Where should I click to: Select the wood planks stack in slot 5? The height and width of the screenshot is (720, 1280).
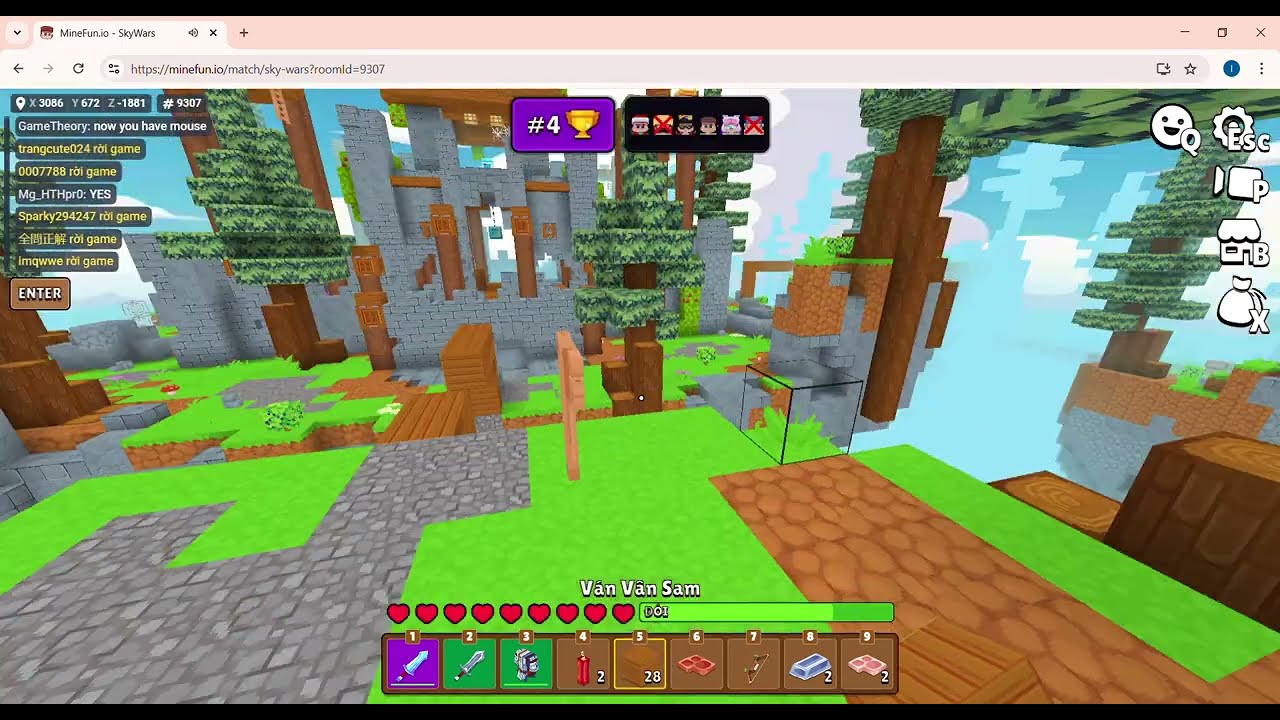640,663
